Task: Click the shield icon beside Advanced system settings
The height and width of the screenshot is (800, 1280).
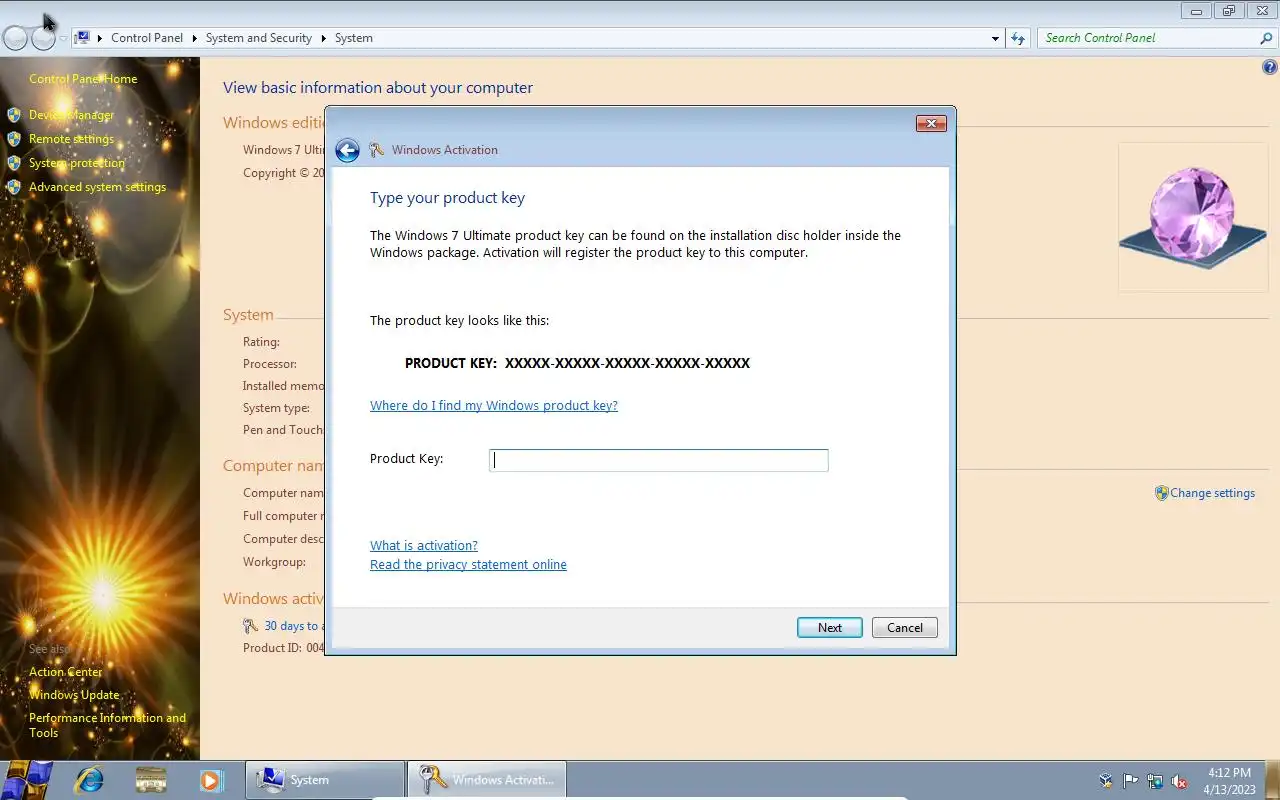Action: 14,187
